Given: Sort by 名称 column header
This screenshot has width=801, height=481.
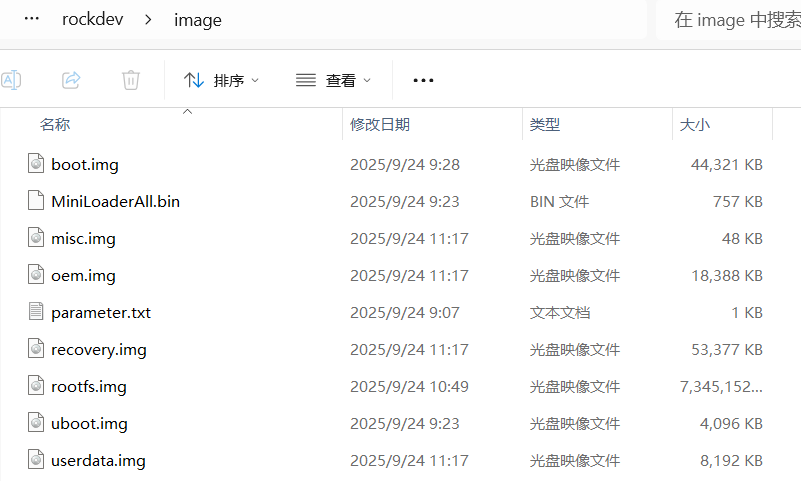Looking at the screenshot, I should click(55, 125).
